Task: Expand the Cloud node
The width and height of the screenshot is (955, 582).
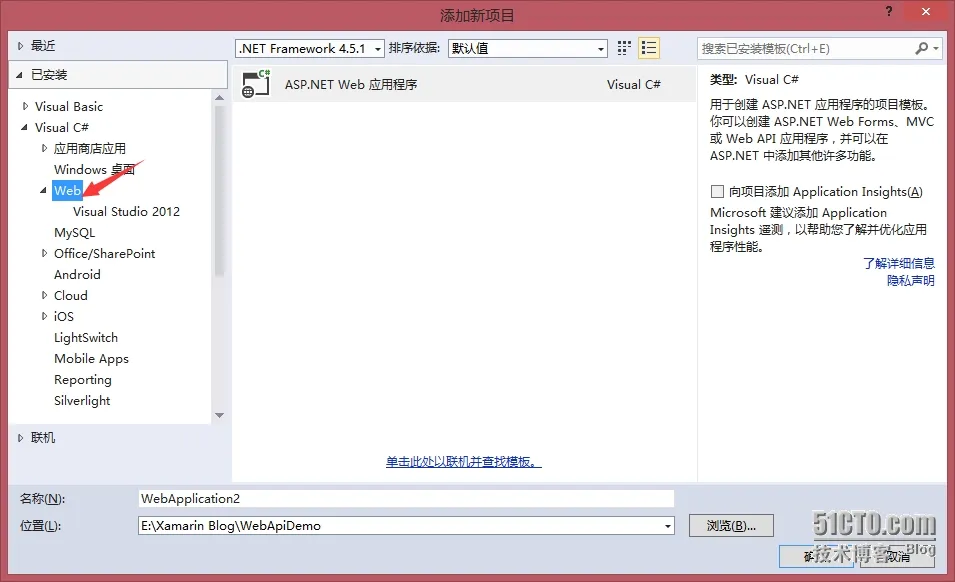Action: (x=44, y=295)
